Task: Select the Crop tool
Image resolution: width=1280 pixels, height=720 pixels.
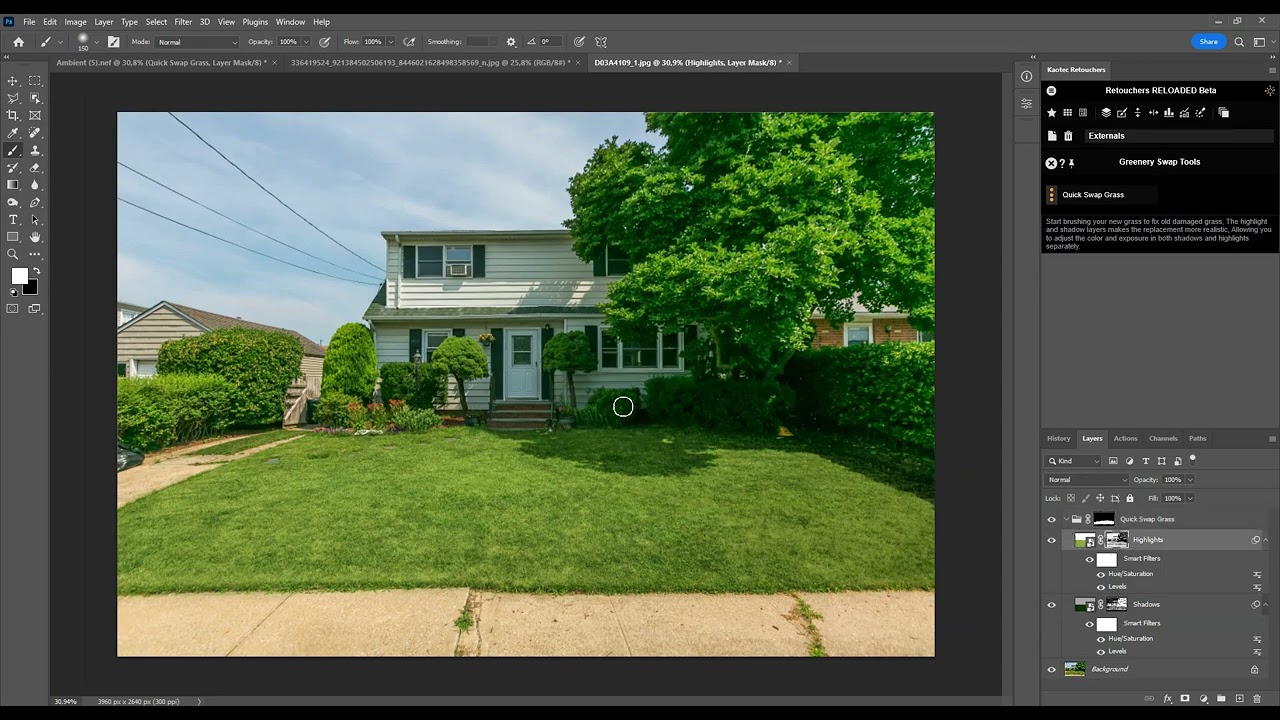Action: [13, 116]
